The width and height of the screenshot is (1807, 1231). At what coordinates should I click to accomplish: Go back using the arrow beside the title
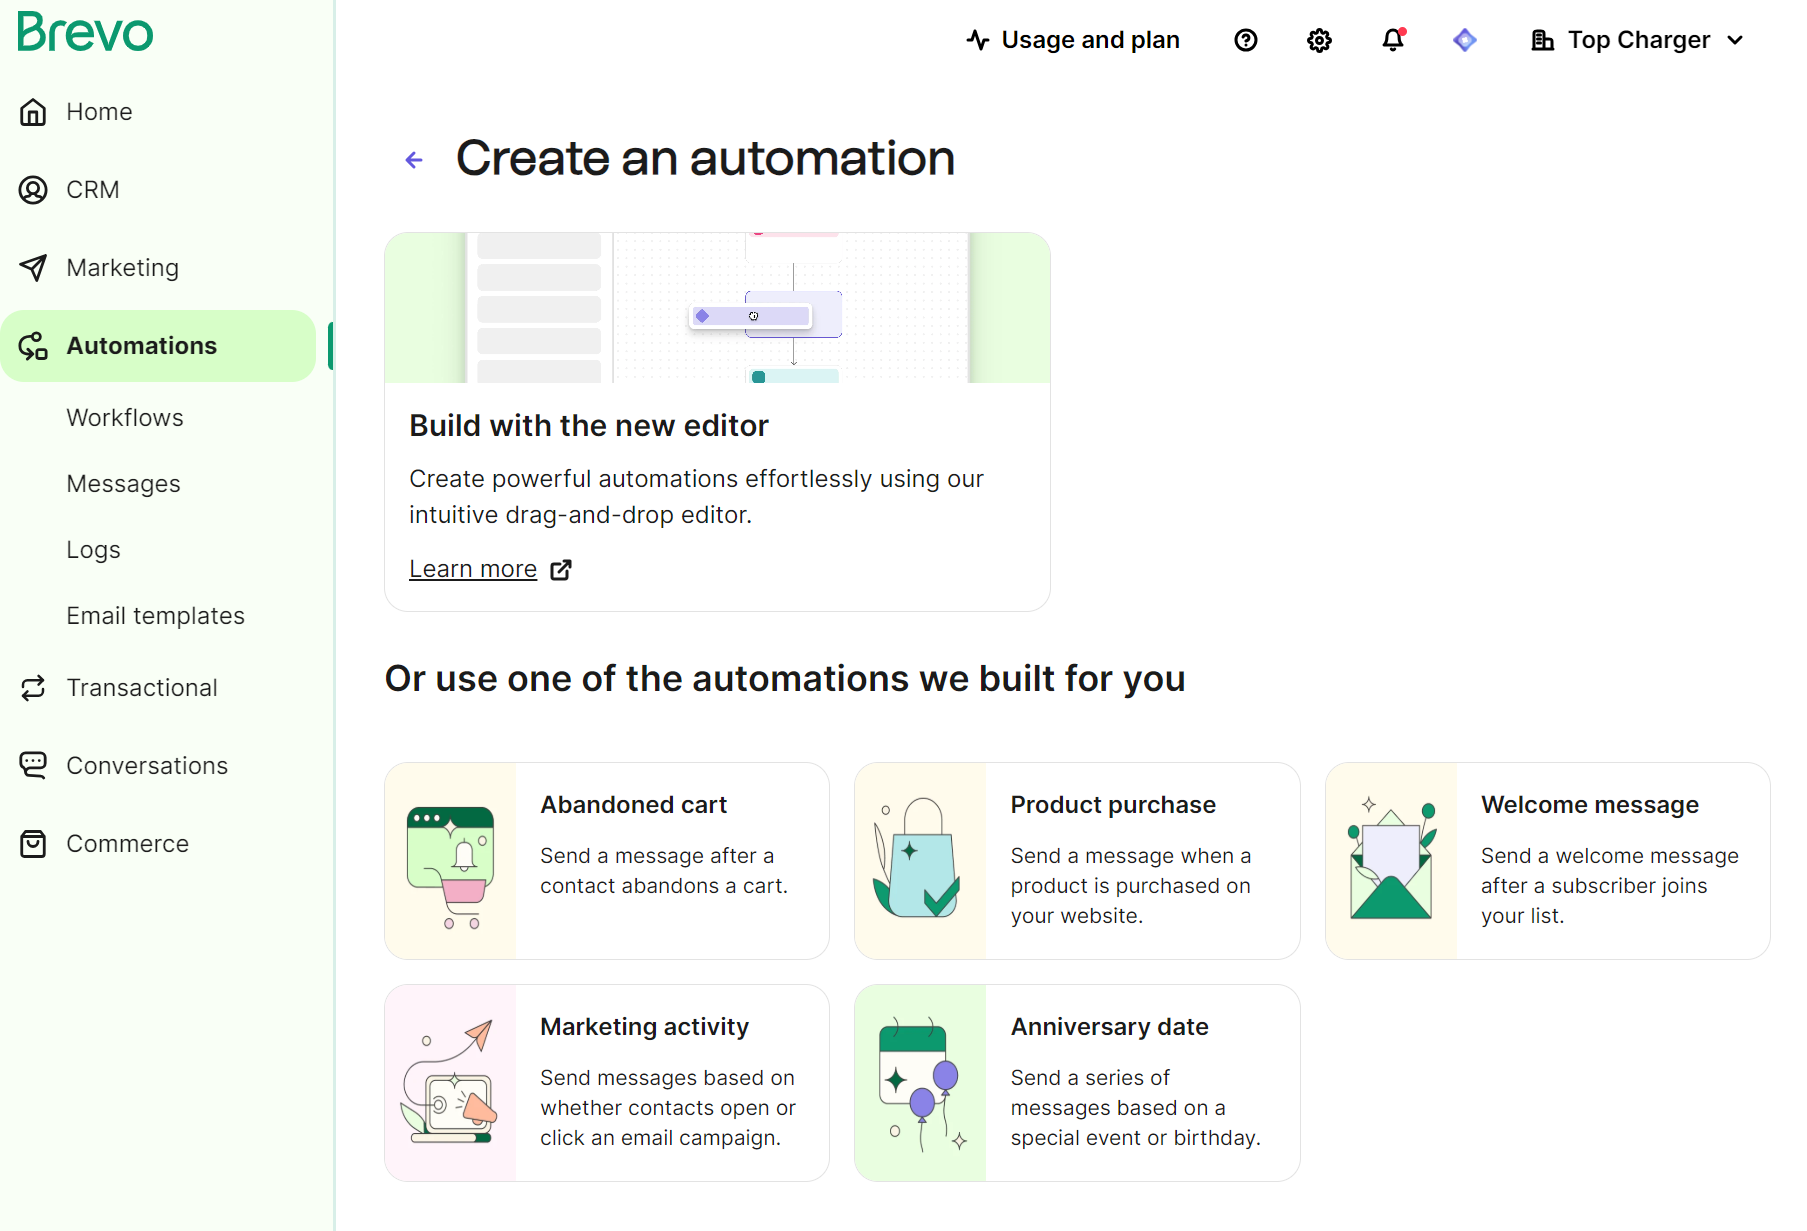(x=414, y=159)
